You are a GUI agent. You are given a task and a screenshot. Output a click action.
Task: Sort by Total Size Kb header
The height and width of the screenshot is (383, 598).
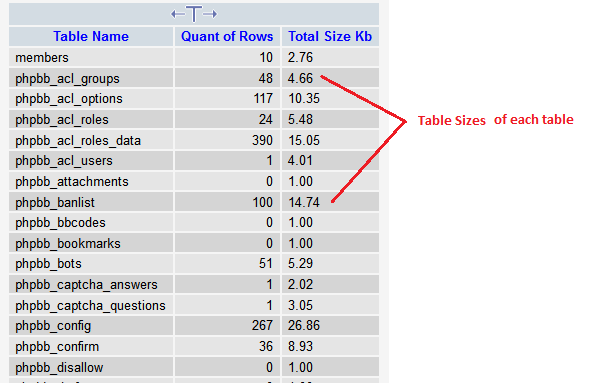click(x=330, y=36)
